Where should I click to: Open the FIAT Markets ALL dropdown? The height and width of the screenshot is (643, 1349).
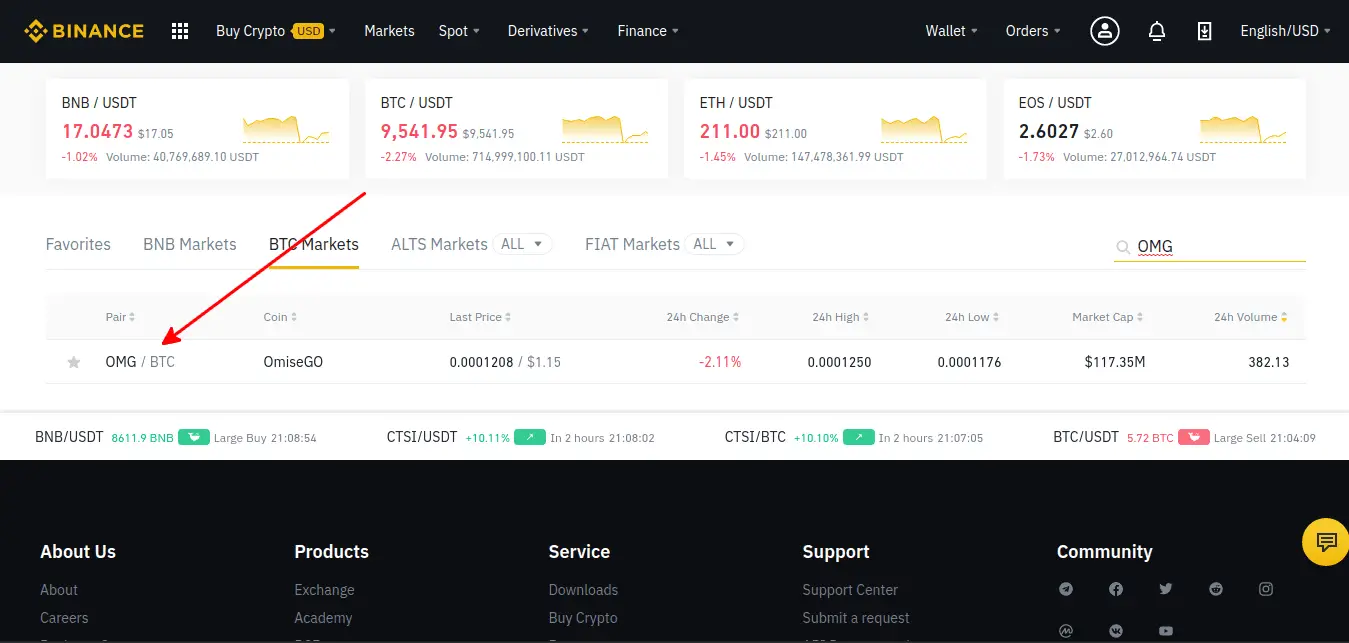pyautogui.click(x=716, y=244)
